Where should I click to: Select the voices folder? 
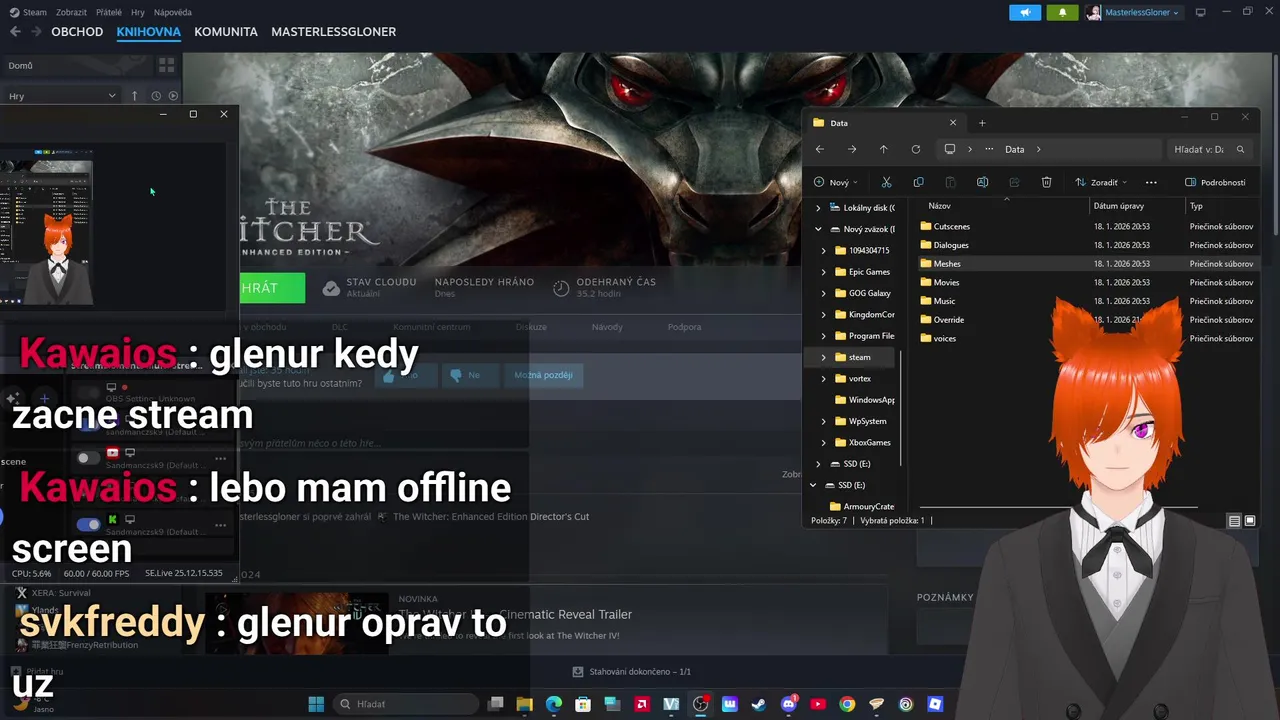click(x=937, y=338)
